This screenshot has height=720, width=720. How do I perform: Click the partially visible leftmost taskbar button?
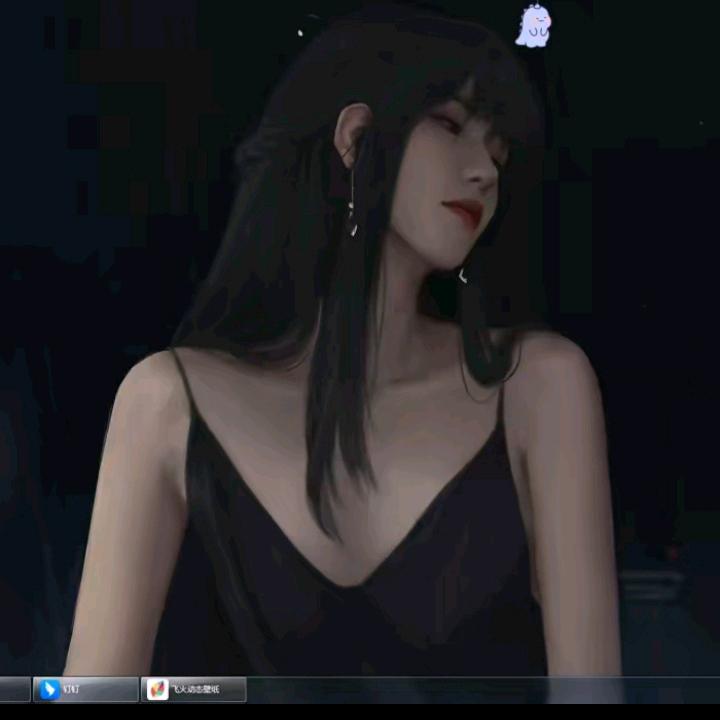14,689
